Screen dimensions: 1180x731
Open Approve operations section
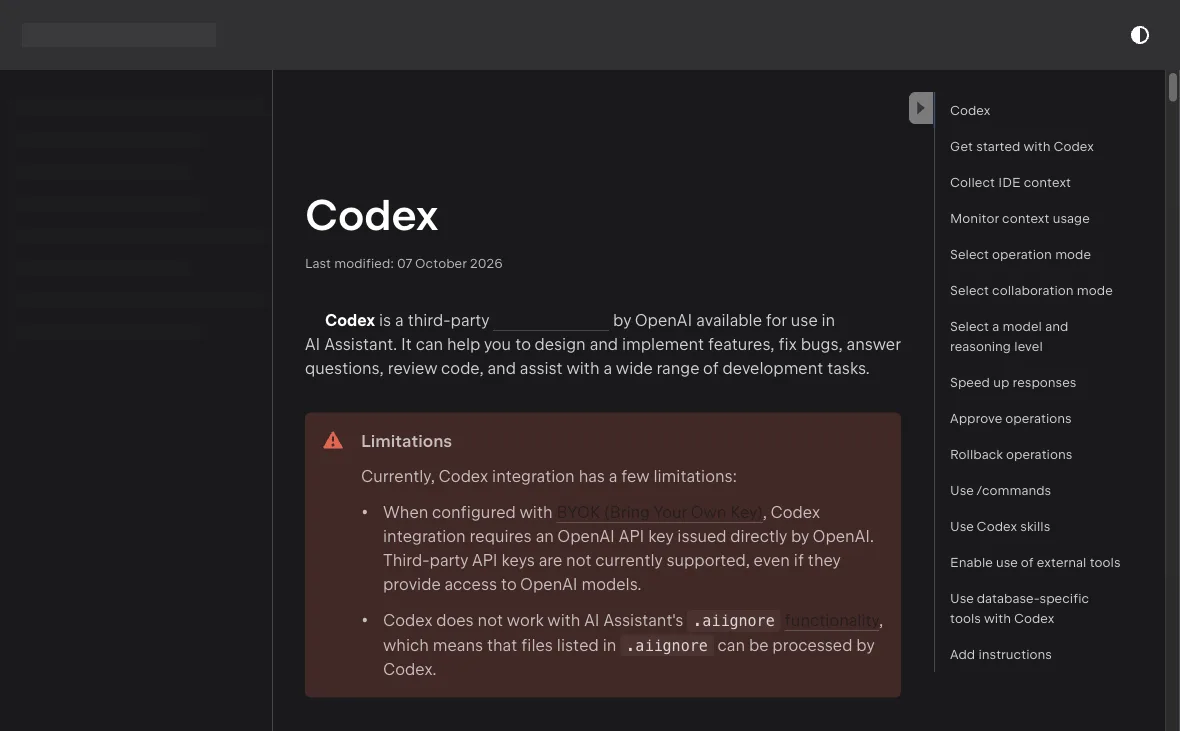[x=1010, y=419]
